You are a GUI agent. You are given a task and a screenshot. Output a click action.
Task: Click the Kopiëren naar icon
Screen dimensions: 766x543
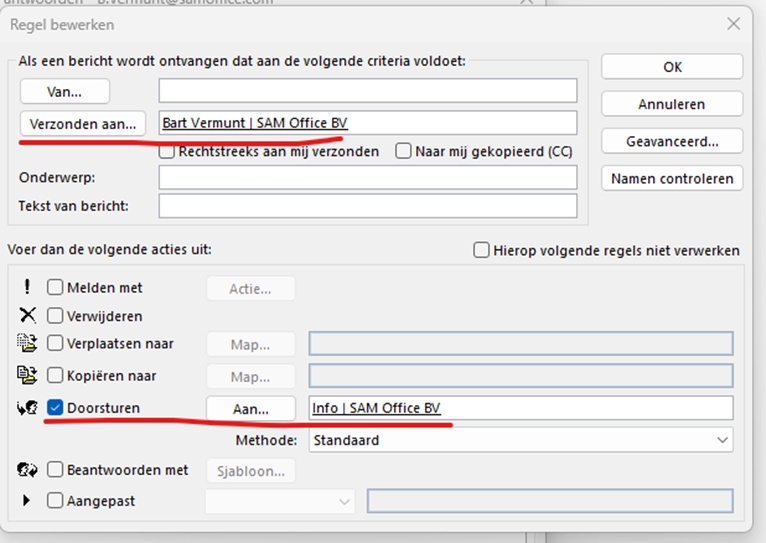[27, 377]
